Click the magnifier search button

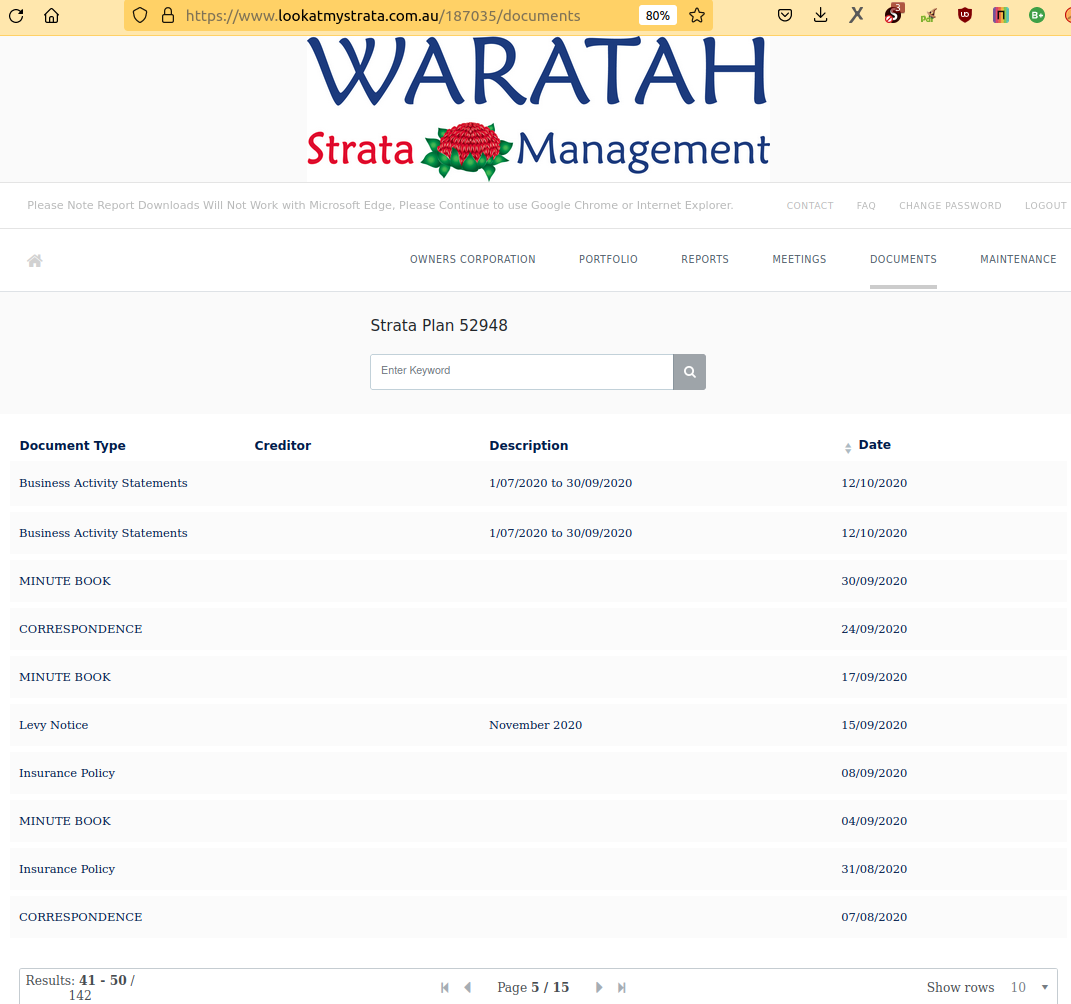(689, 372)
